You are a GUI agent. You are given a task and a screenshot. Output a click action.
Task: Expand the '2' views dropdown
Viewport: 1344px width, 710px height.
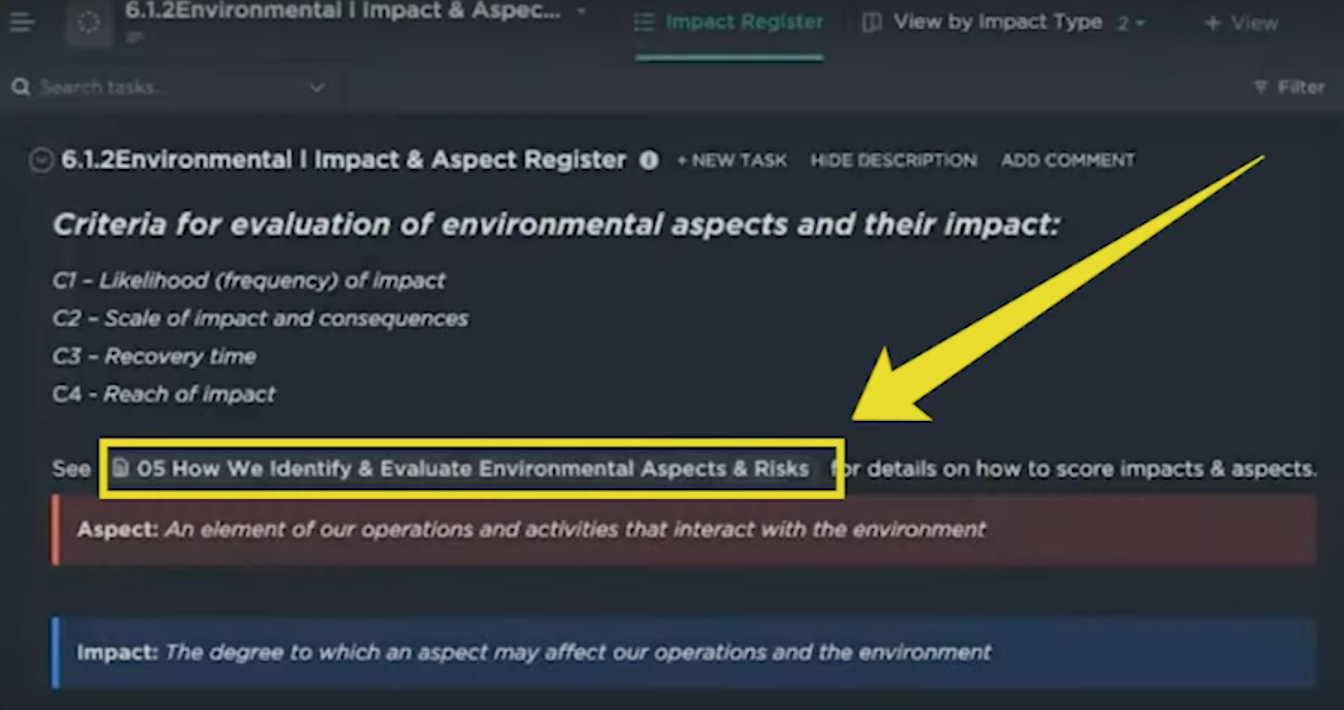point(1131,23)
